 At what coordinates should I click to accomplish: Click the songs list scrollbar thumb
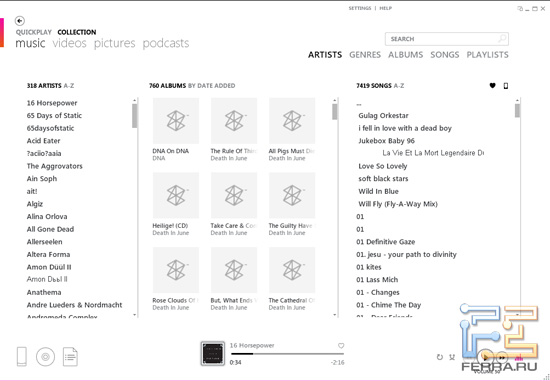(x=517, y=111)
